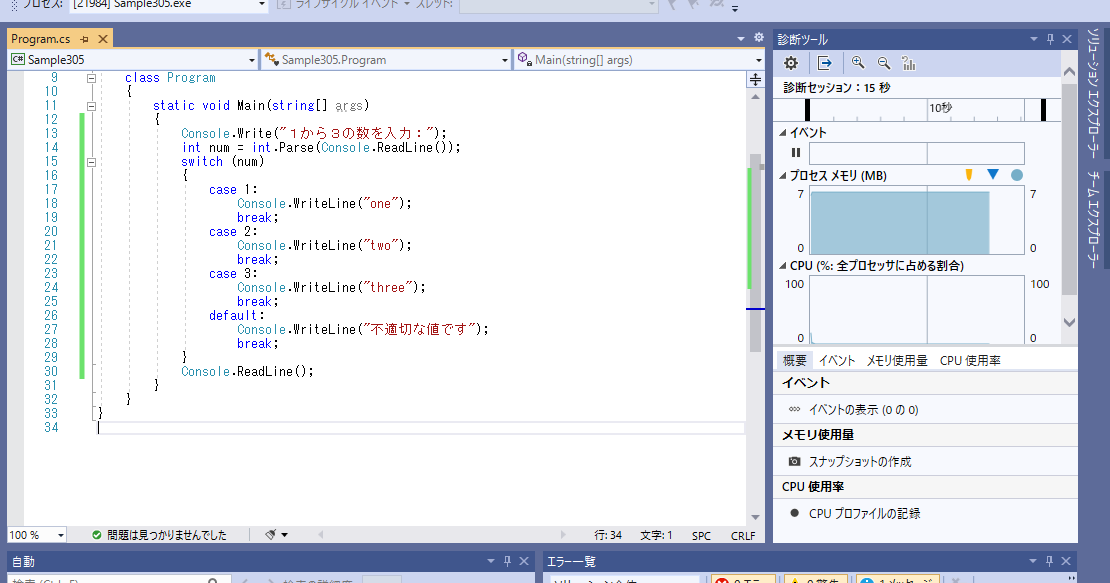Click the green 問題は見つかりませんでした health icon
Viewport: 1110px width, 583px height.
97,535
